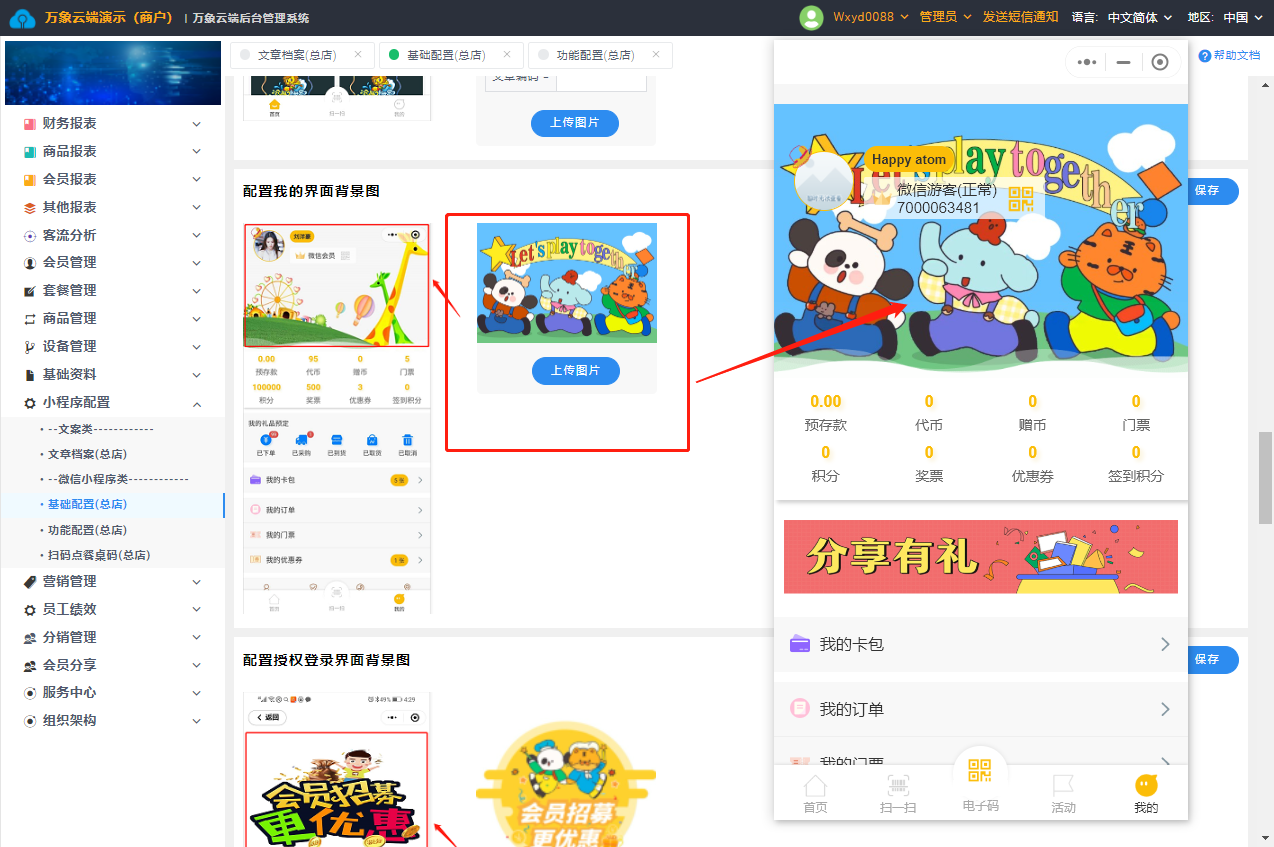1274x847 pixels.
Task: Click the 设备管理 sidebar icon
Action: pos(30,347)
